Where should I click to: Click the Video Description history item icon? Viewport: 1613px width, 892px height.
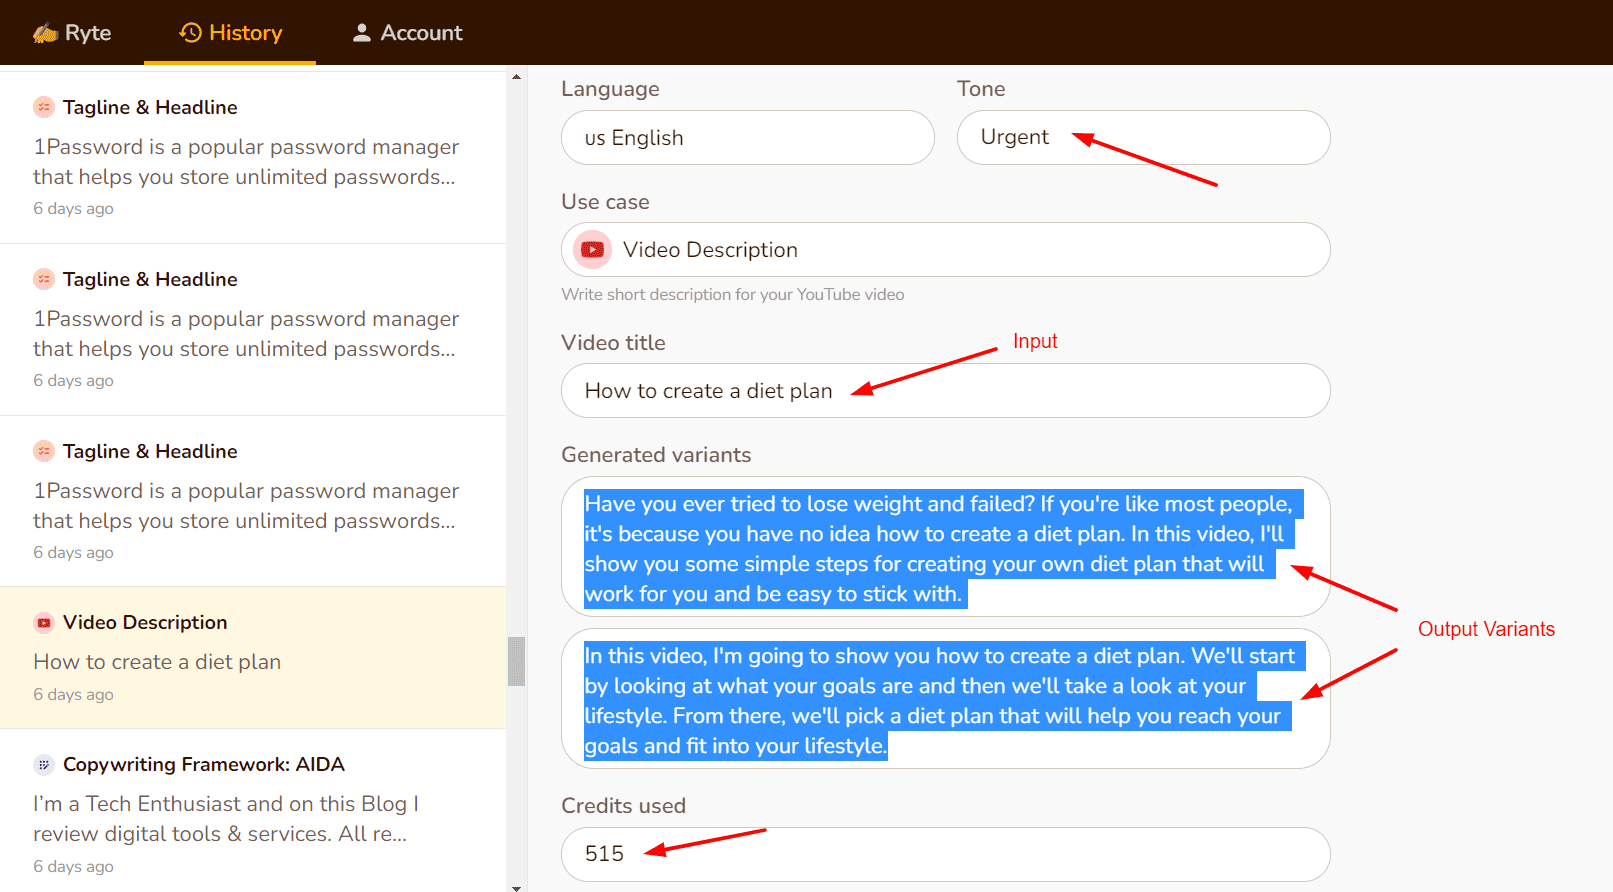(x=44, y=623)
